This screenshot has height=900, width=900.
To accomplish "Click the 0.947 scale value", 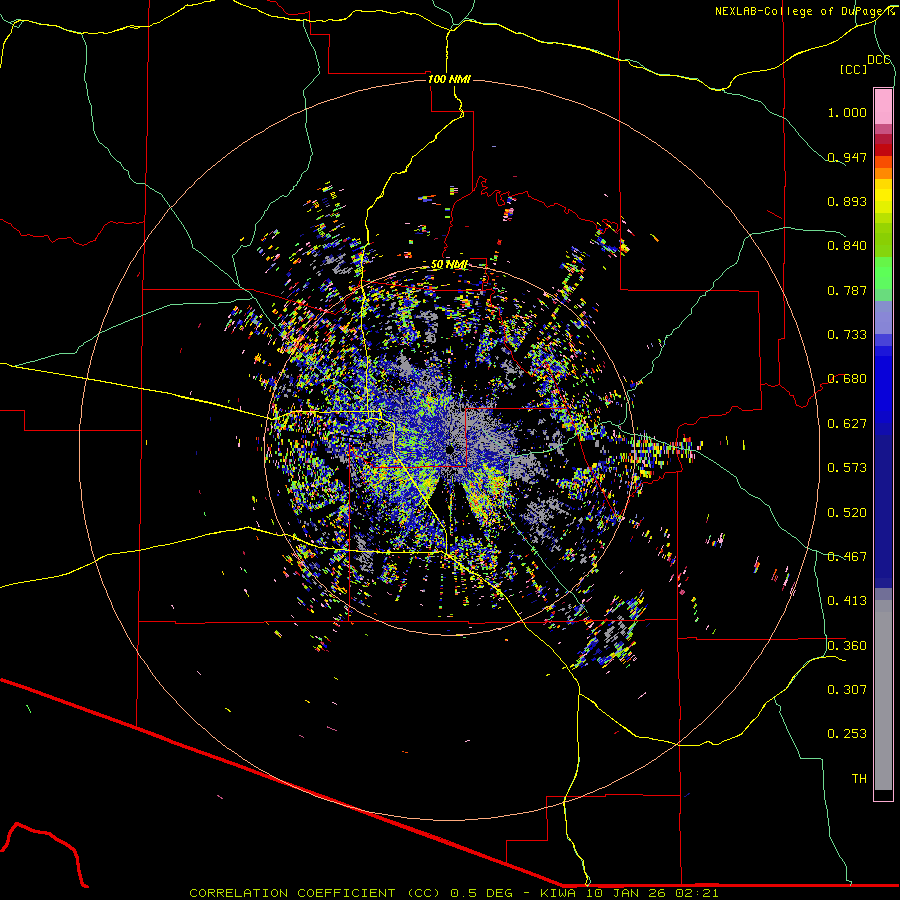I will [x=847, y=157].
